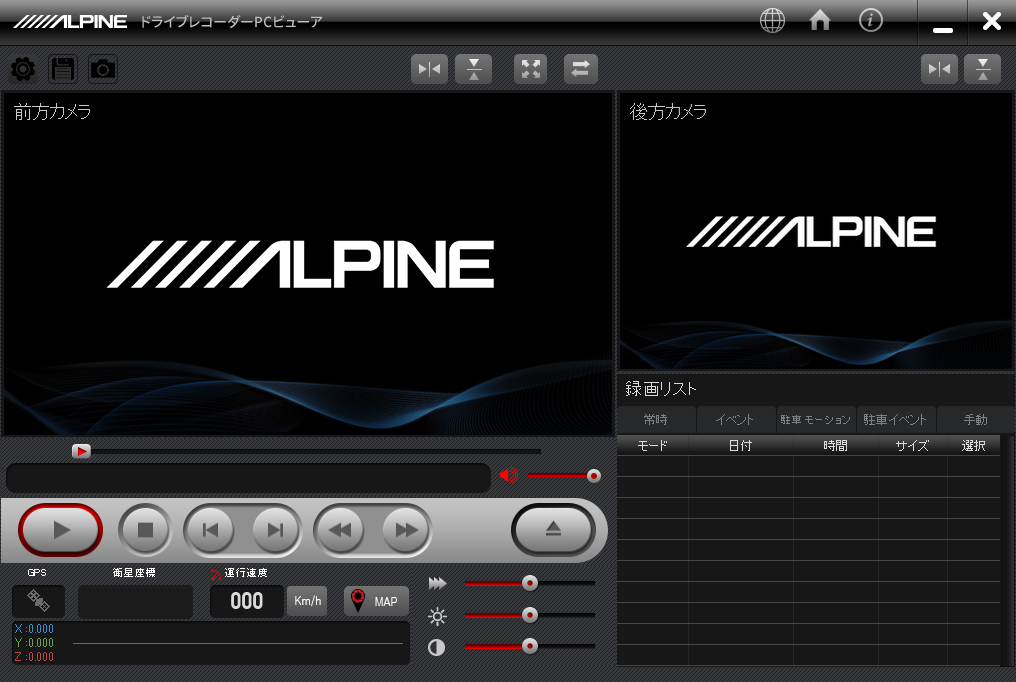The width and height of the screenshot is (1016, 682).
Task: Toggle the Km/h speed unit button
Action: click(x=307, y=601)
